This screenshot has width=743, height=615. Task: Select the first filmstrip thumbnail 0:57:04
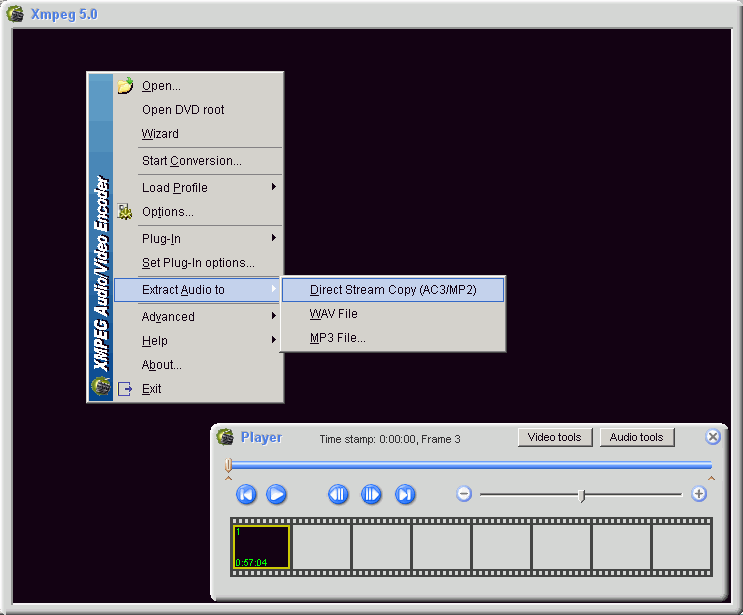[262, 547]
